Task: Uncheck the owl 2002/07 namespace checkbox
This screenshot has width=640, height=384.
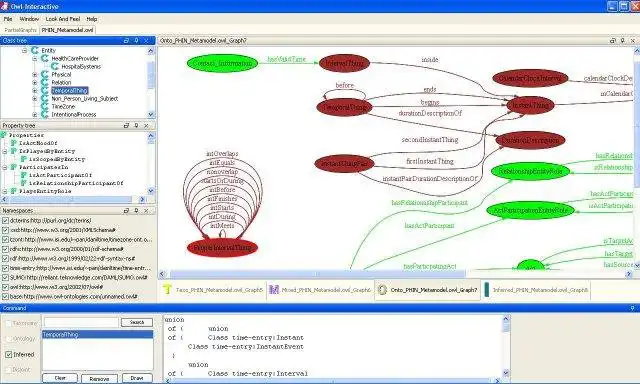Action: click(5, 287)
